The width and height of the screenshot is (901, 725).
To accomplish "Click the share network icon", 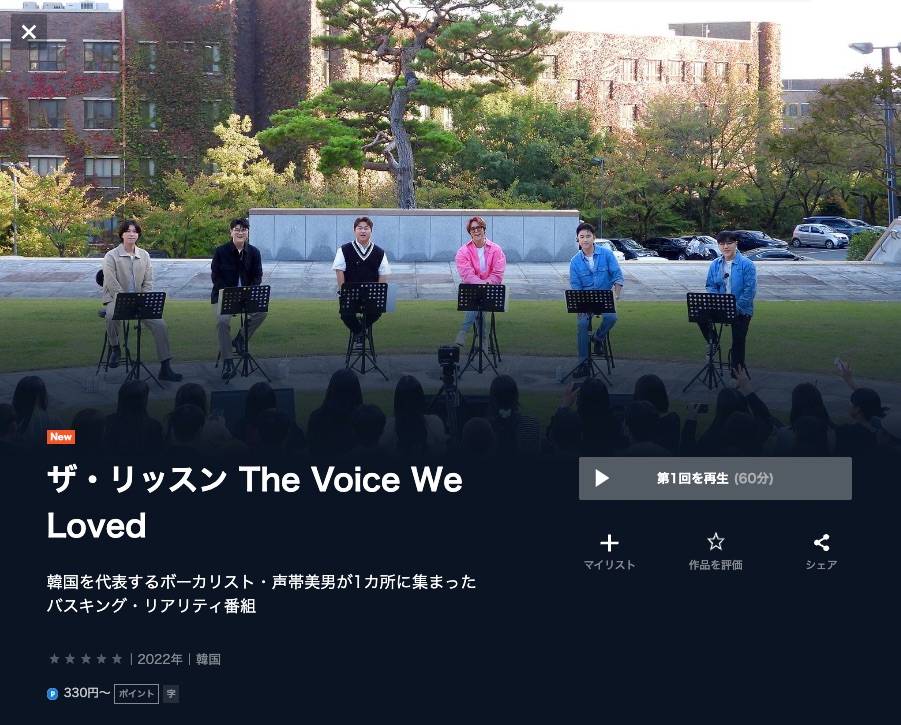I will [821, 542].
